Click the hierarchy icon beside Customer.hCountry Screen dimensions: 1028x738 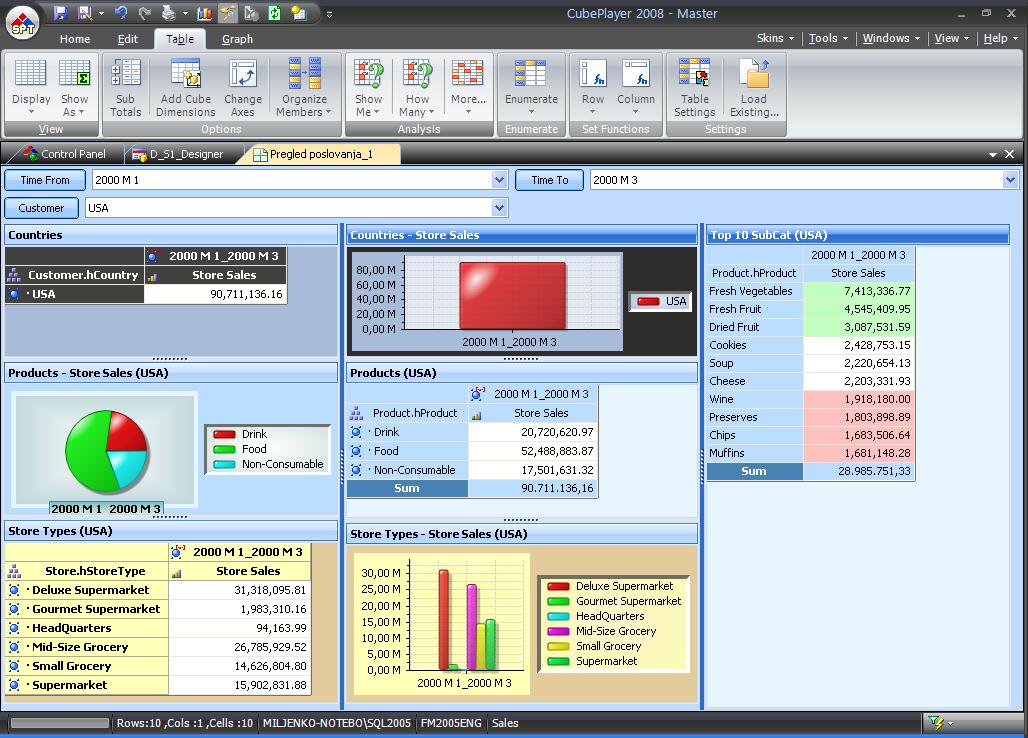[14, 275]
